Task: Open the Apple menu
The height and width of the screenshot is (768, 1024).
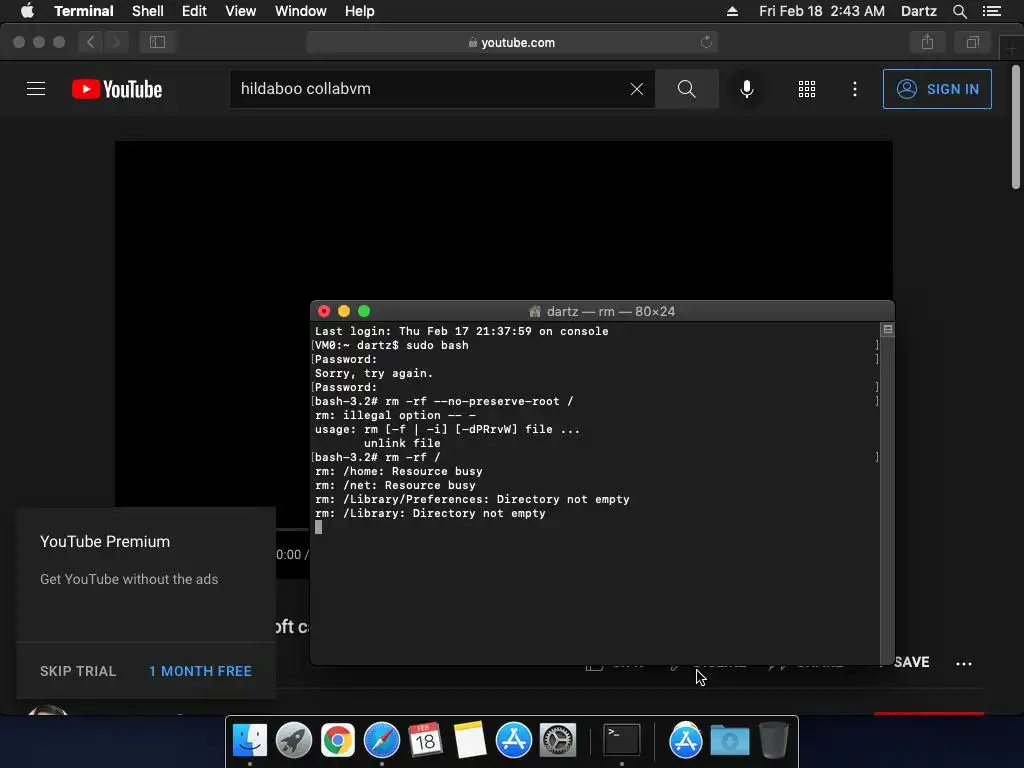Action: coord(27,11)
